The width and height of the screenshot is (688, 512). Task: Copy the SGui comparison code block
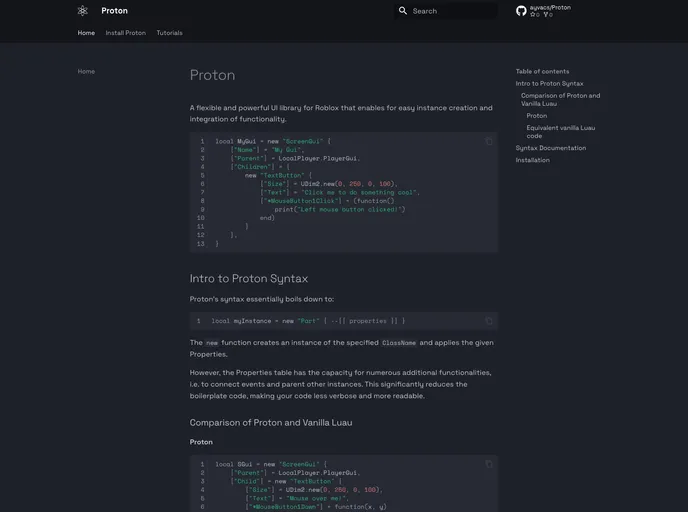[x=489, y=464]
